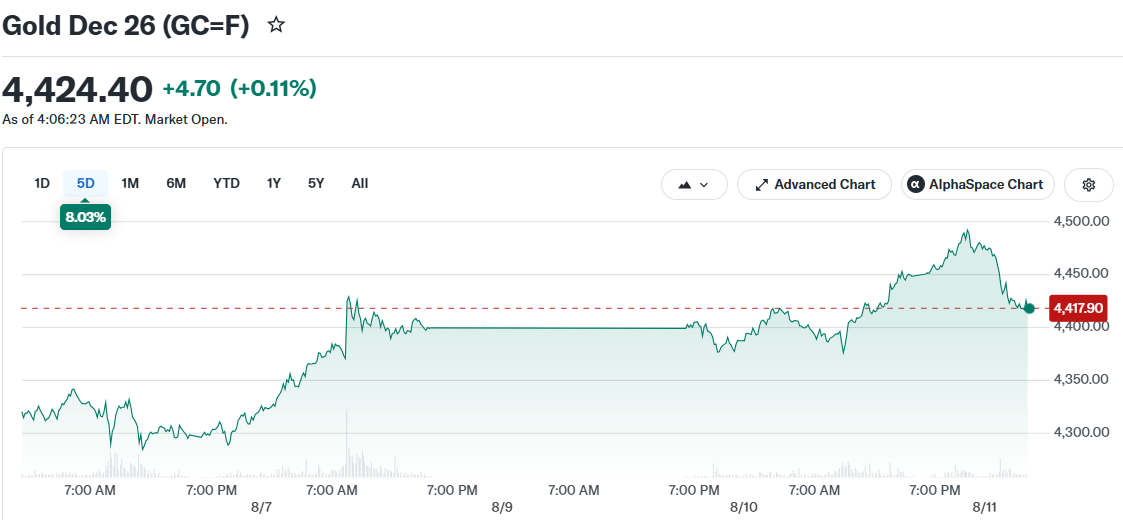The width and height of the screenshot is (1123, 520).
Task: Click the 8/9 date label
Action: coord(502,507)
